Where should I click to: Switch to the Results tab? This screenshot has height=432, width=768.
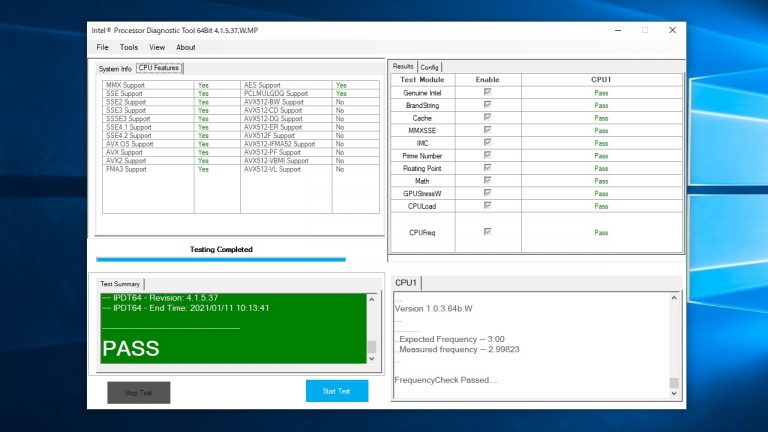pos(403,67)
